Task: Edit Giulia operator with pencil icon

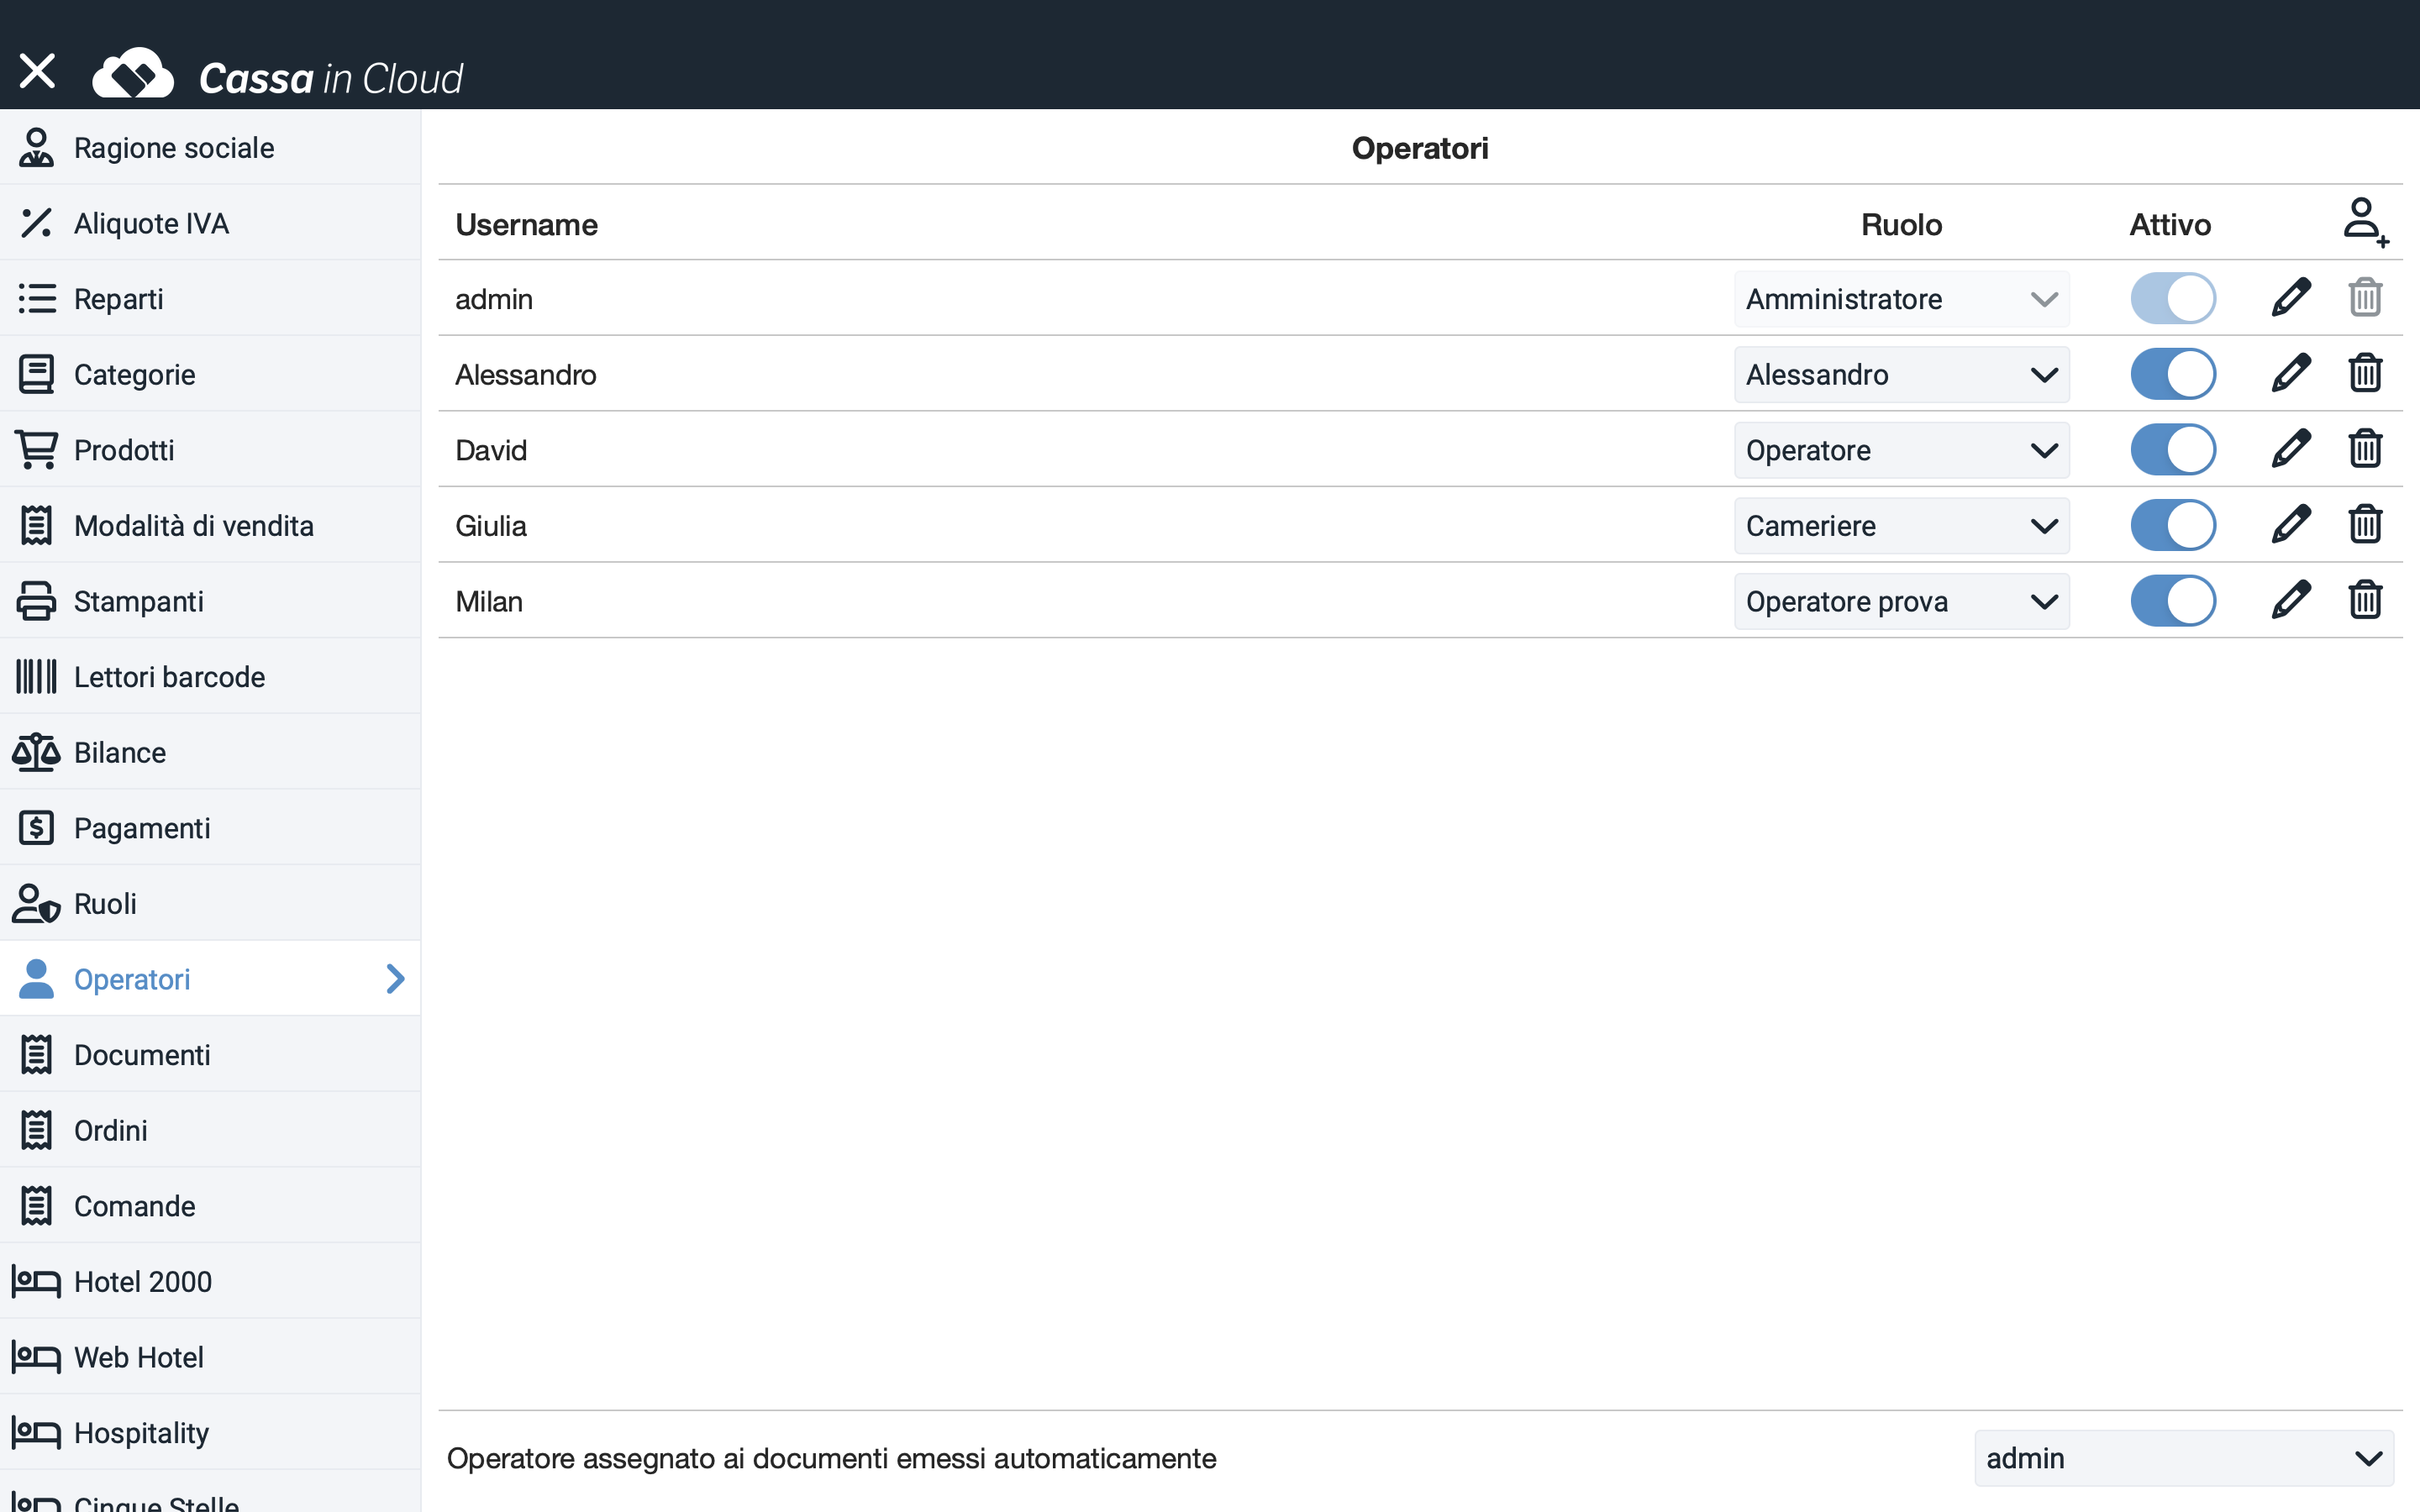Action: pos(2291,525)
